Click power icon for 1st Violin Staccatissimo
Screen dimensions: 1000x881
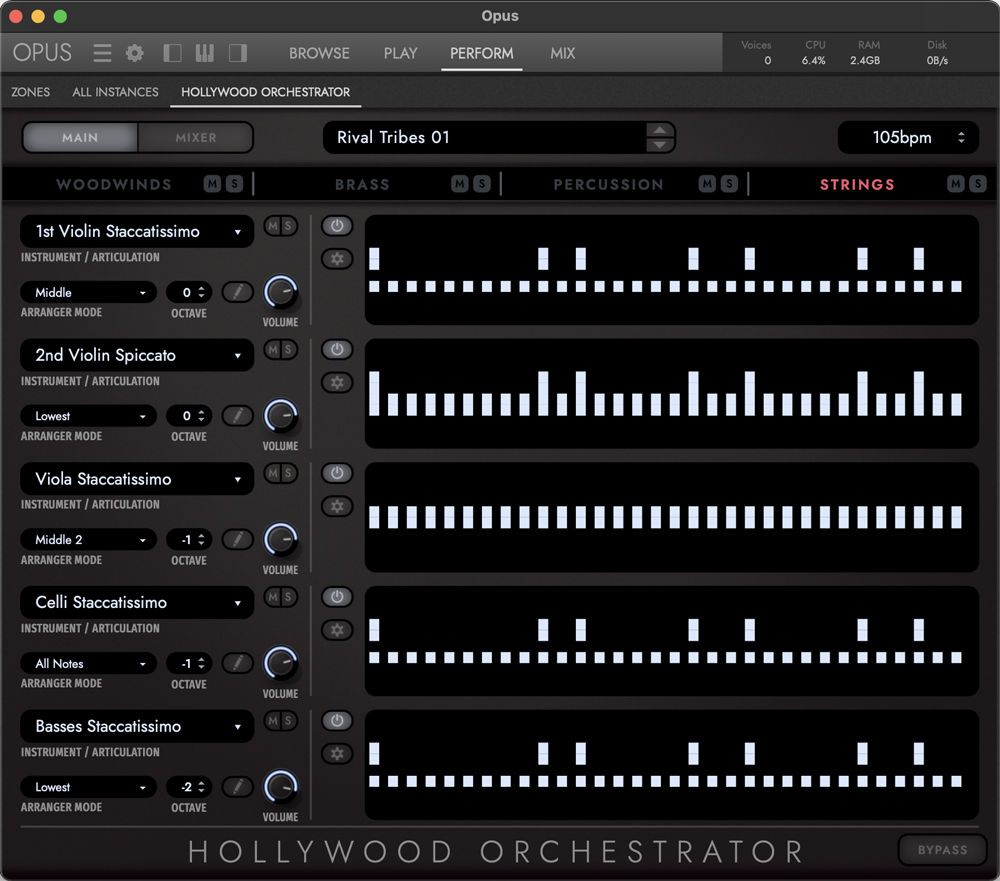[x=337, y=226]
